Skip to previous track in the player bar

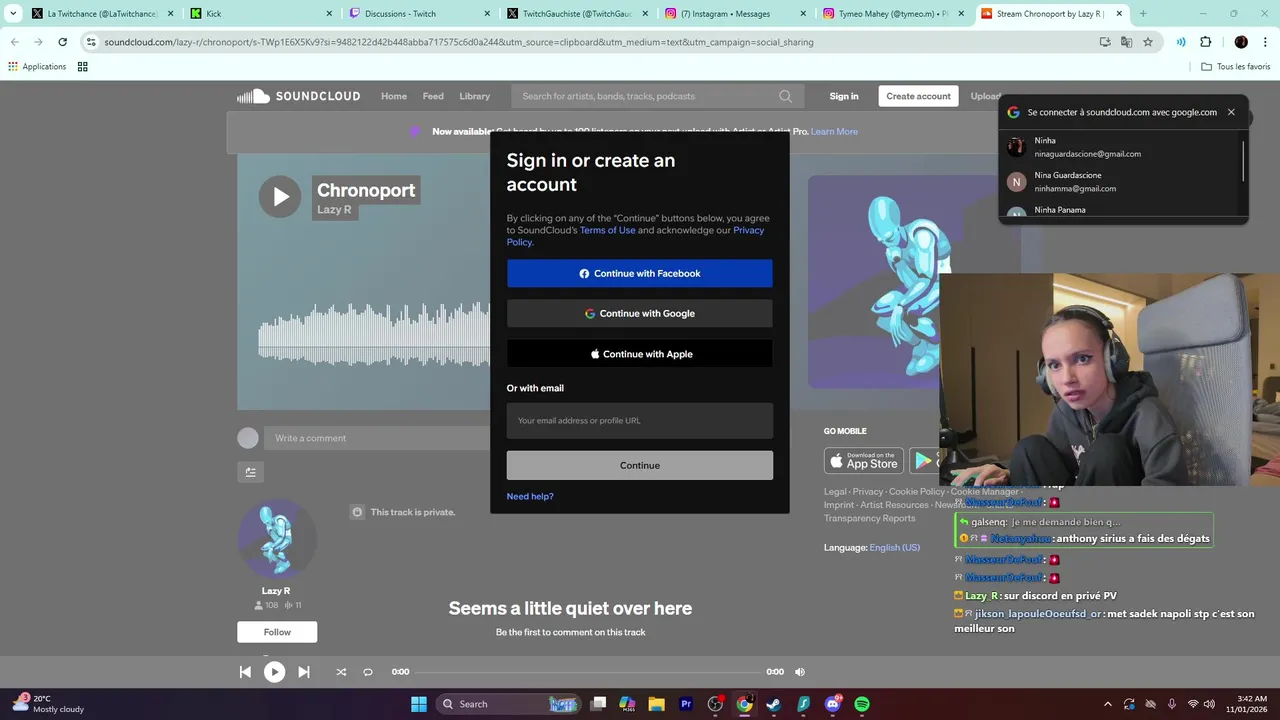[245, 672]
